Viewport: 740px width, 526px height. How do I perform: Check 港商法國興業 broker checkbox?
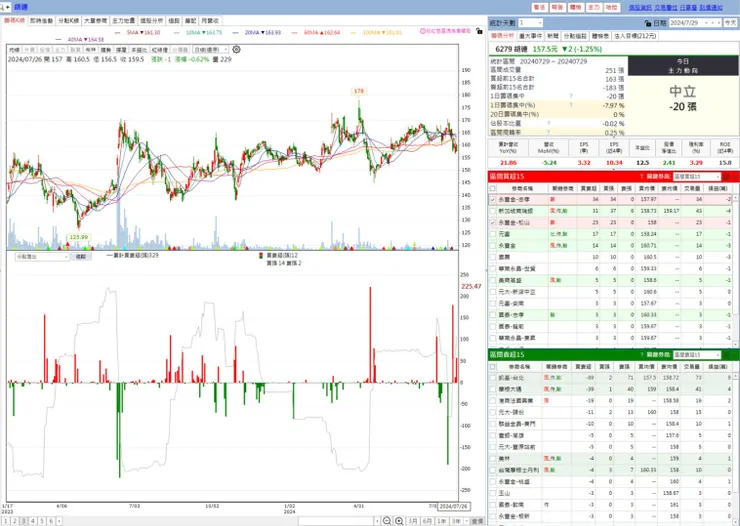pos(493,401)
